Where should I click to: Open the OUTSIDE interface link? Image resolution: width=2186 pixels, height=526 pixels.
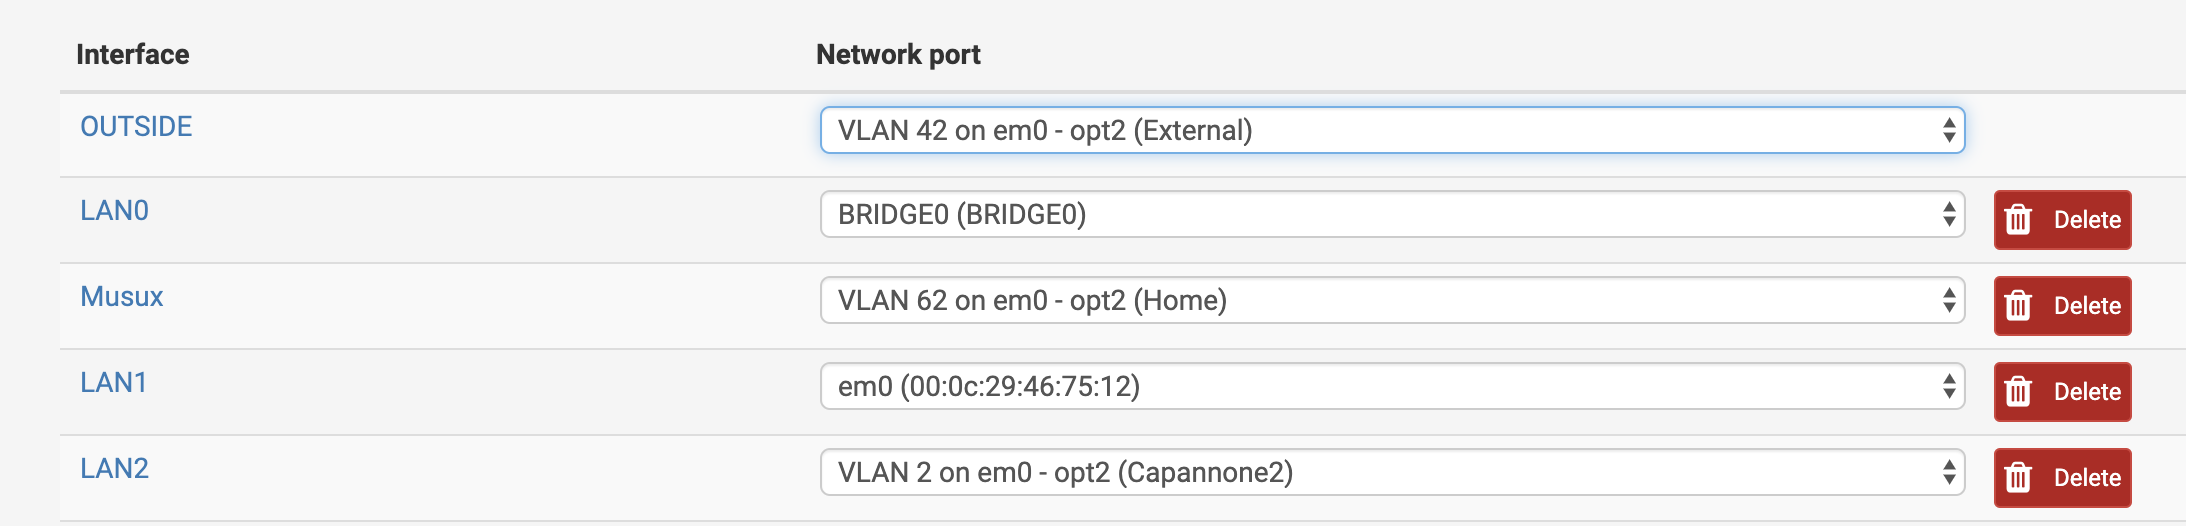[x=136, y=126]
